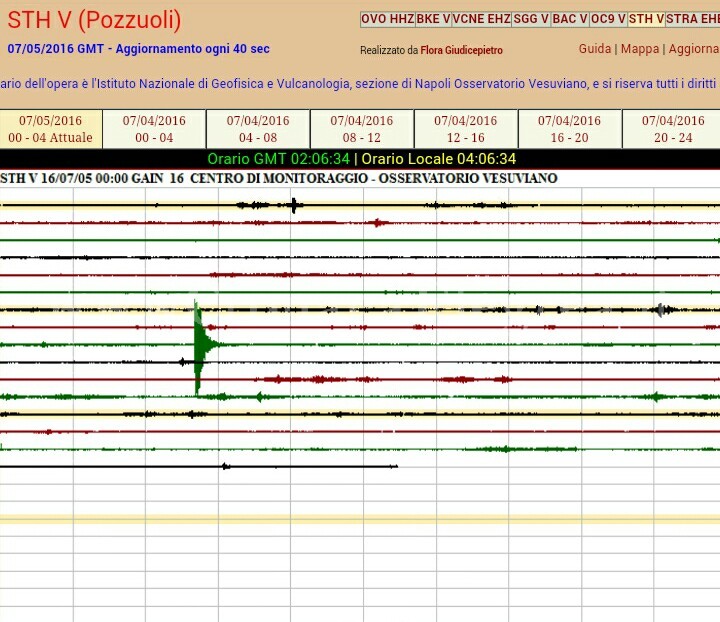Open the Guida help link
The image size is (720, 622).
click(595, 49)
